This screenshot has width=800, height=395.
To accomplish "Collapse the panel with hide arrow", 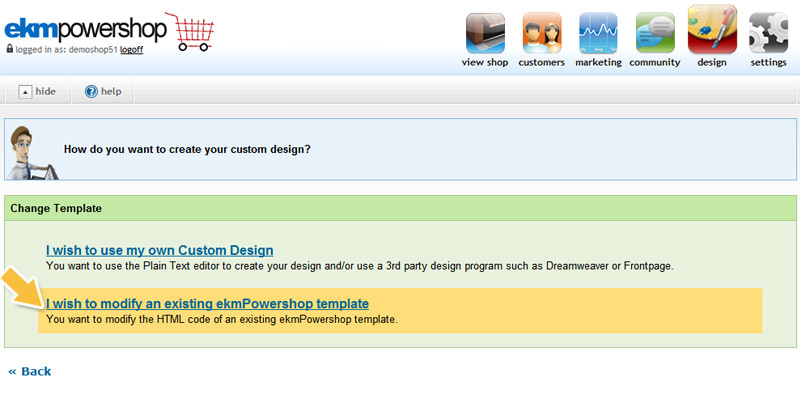I will coord(25,92).
